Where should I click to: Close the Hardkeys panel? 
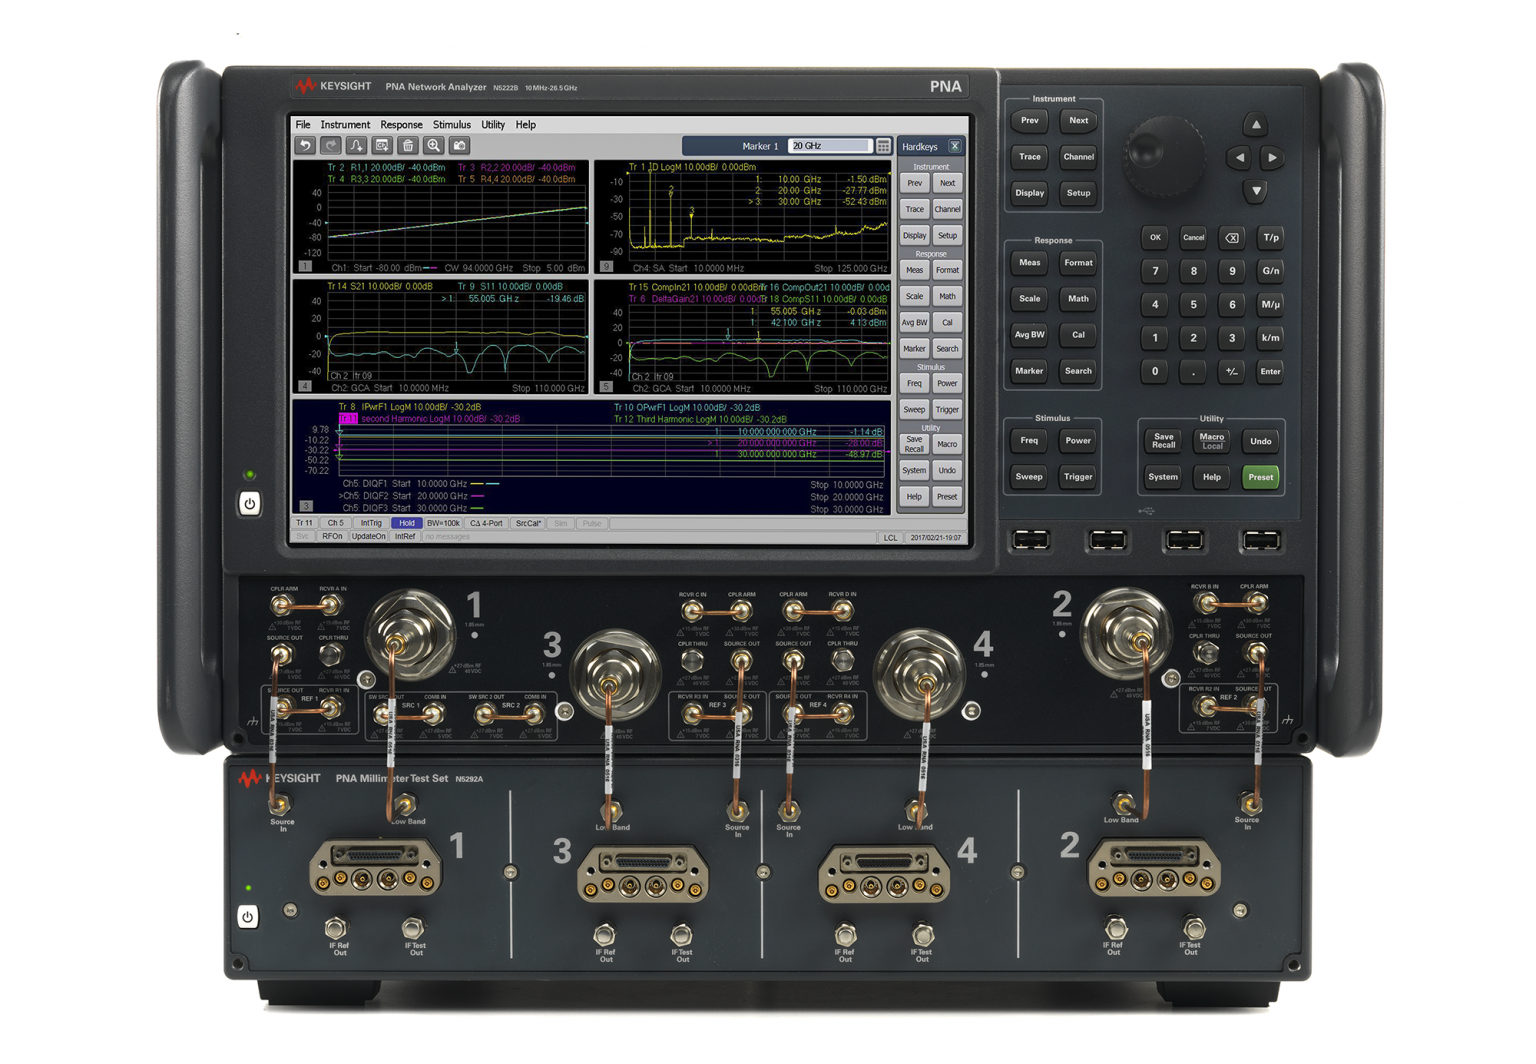955,147
